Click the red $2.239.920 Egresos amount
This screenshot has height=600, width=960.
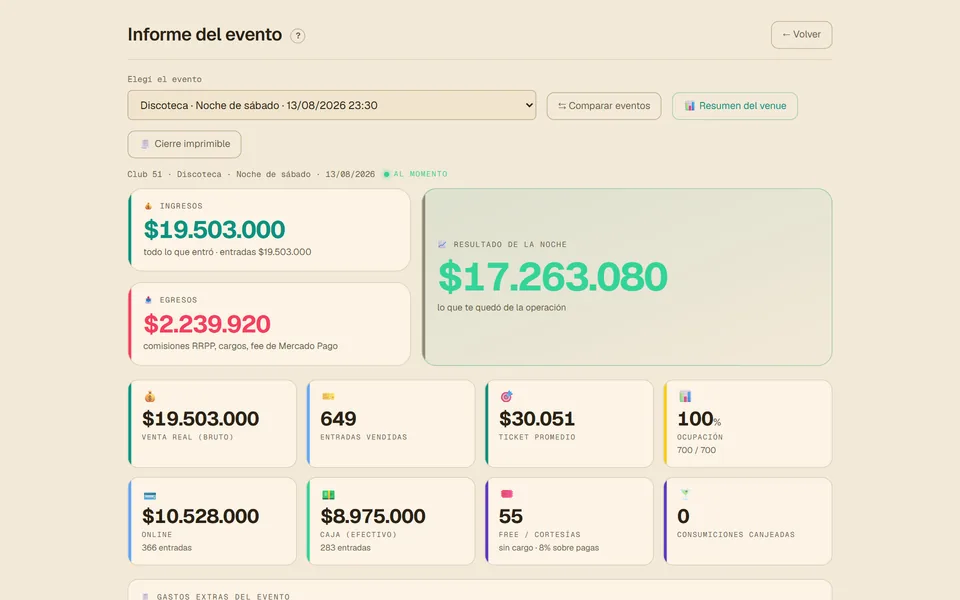207,324
